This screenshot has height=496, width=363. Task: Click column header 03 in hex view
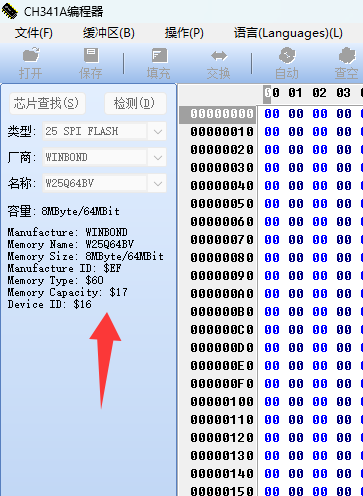pyautogui.click(x=343, y=93)
